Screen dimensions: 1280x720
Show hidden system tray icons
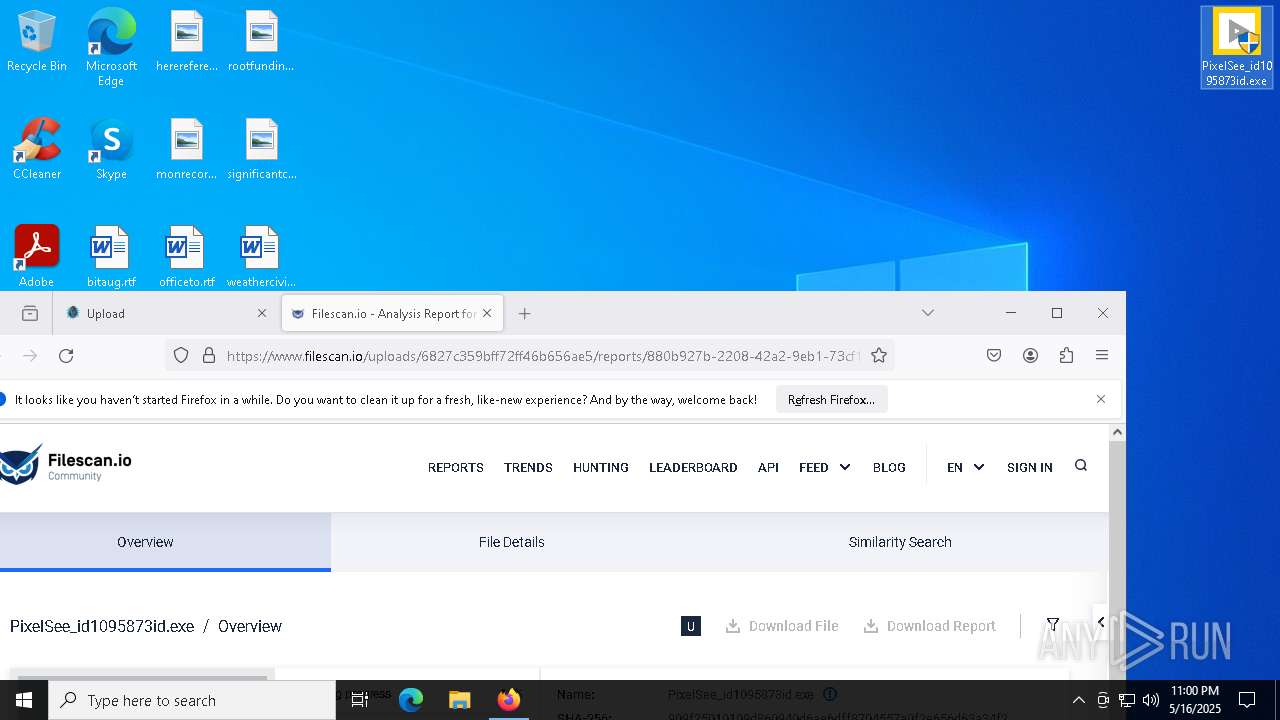[1078, 700]
